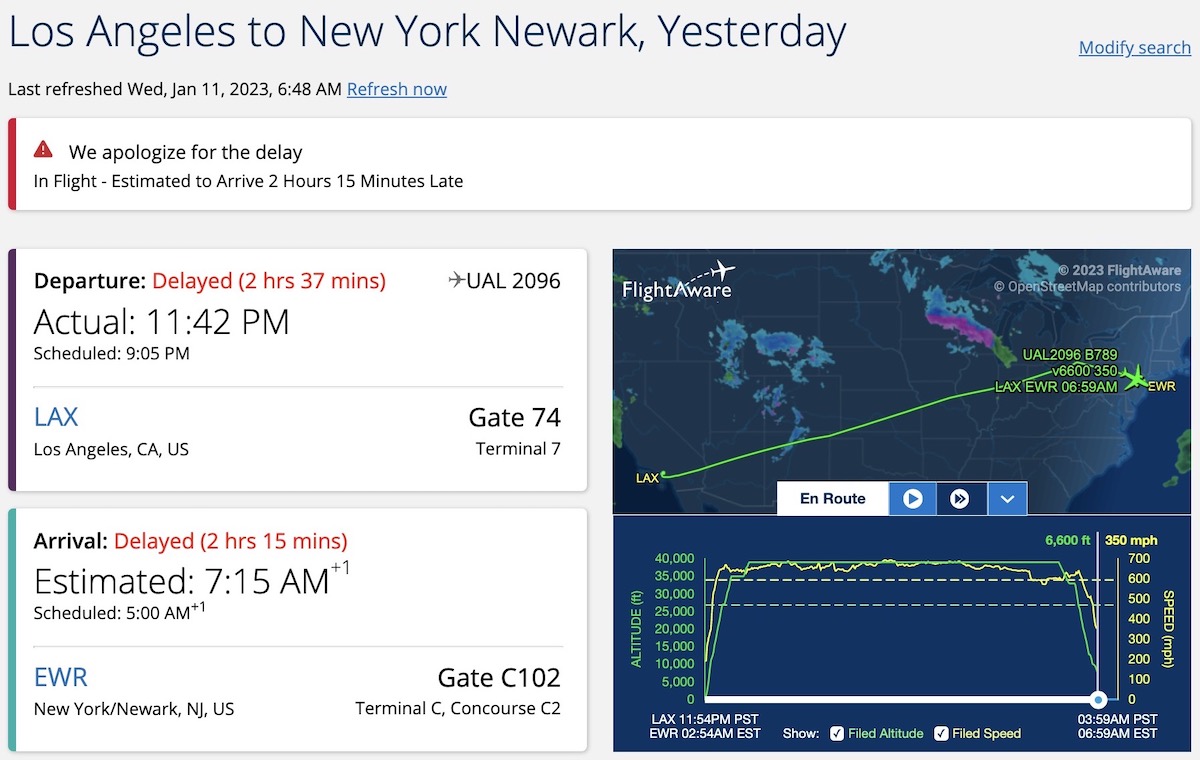Click the green airplane icon near EWR
Screen dimensions: 1200x760
1133,378
